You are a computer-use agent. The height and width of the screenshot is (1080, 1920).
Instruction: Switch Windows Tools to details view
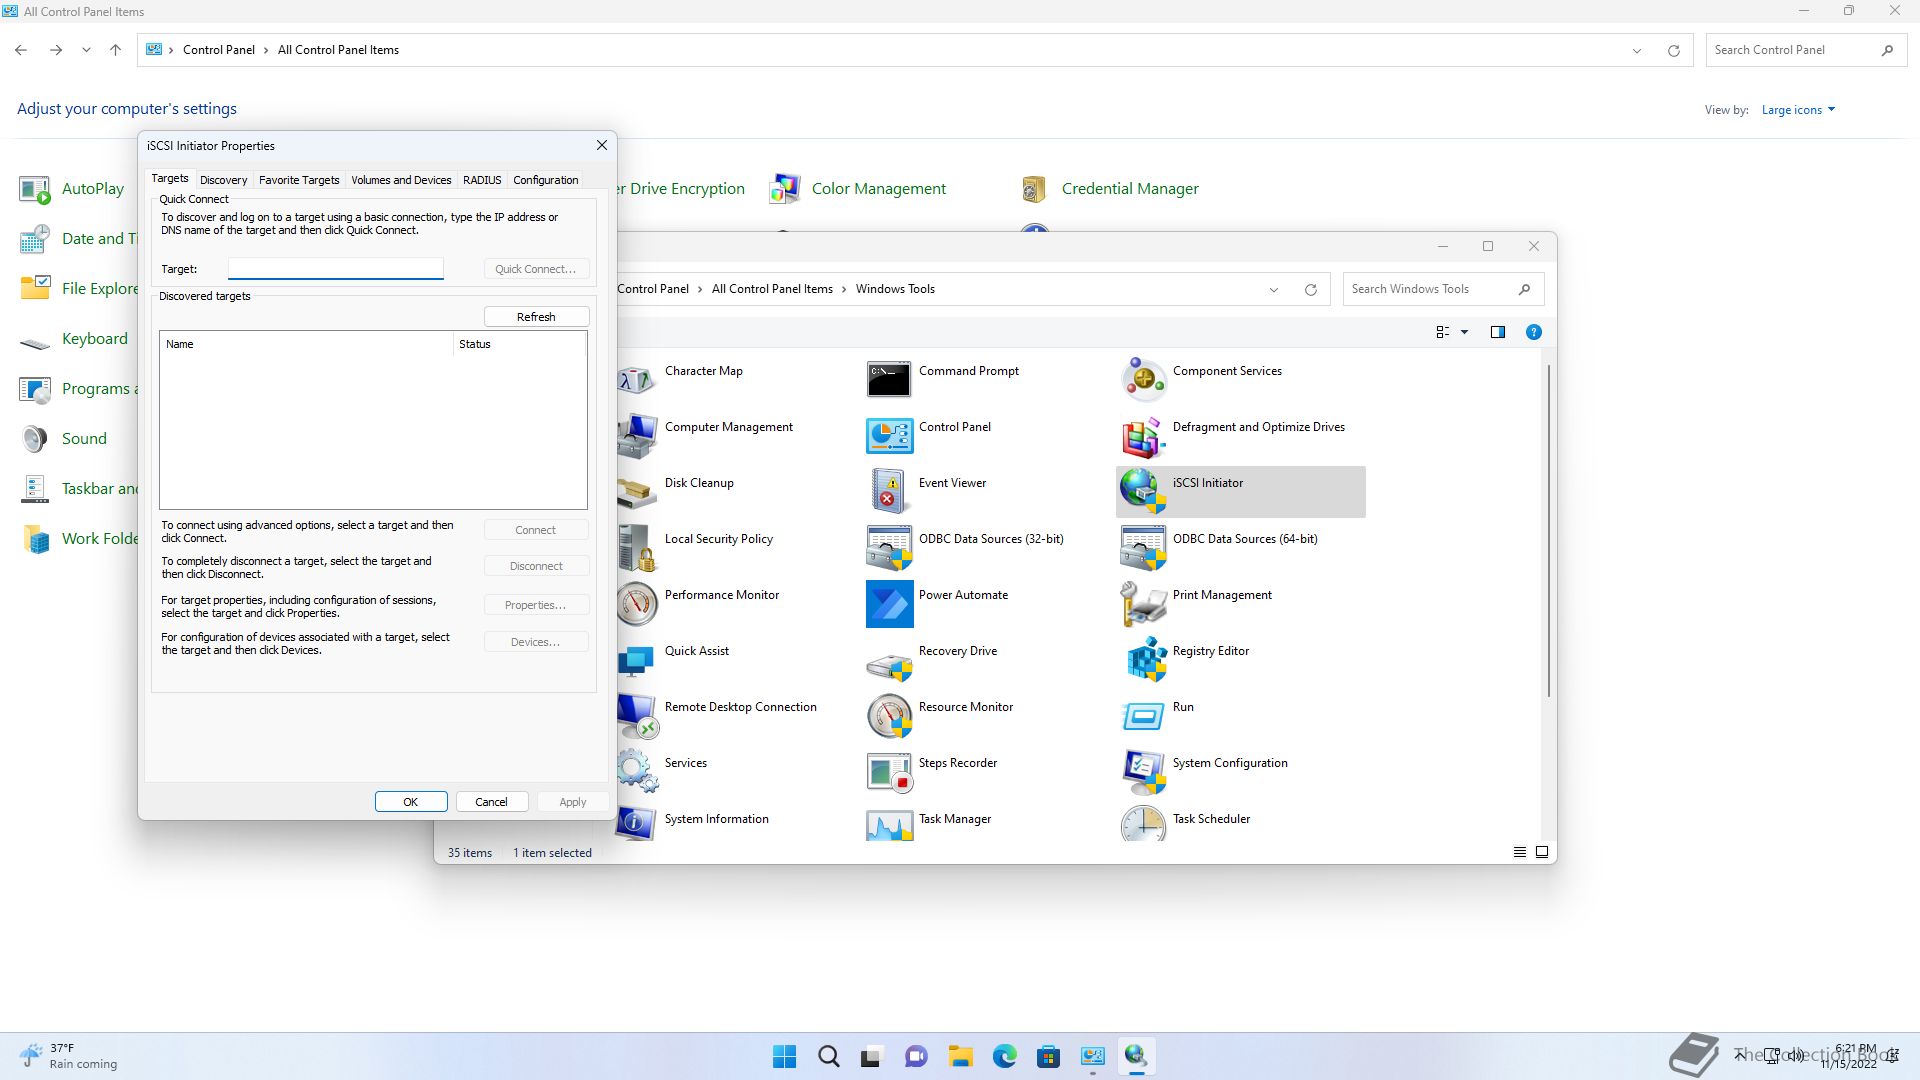pyautogui.click(x=1520, y=852)
